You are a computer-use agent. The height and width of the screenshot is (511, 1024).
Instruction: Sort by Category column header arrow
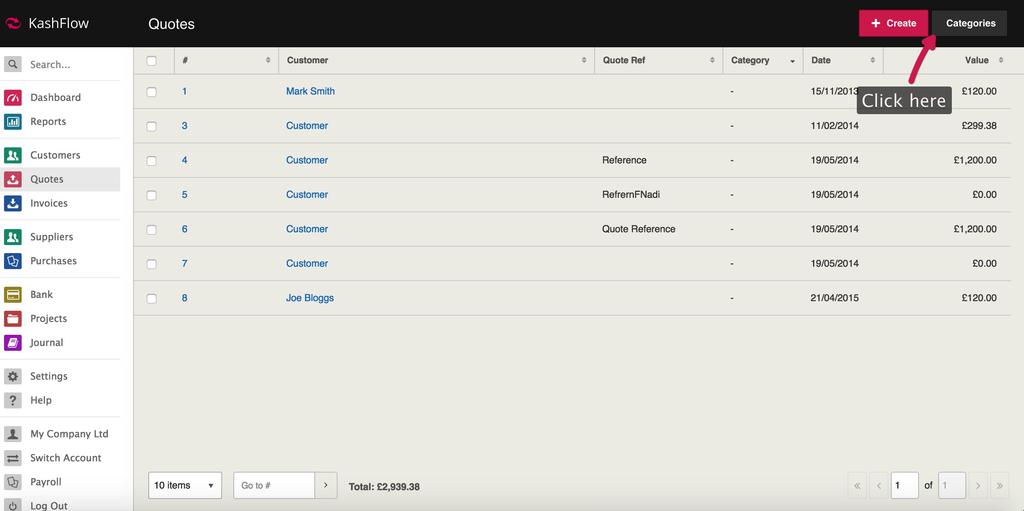point(793,61)
